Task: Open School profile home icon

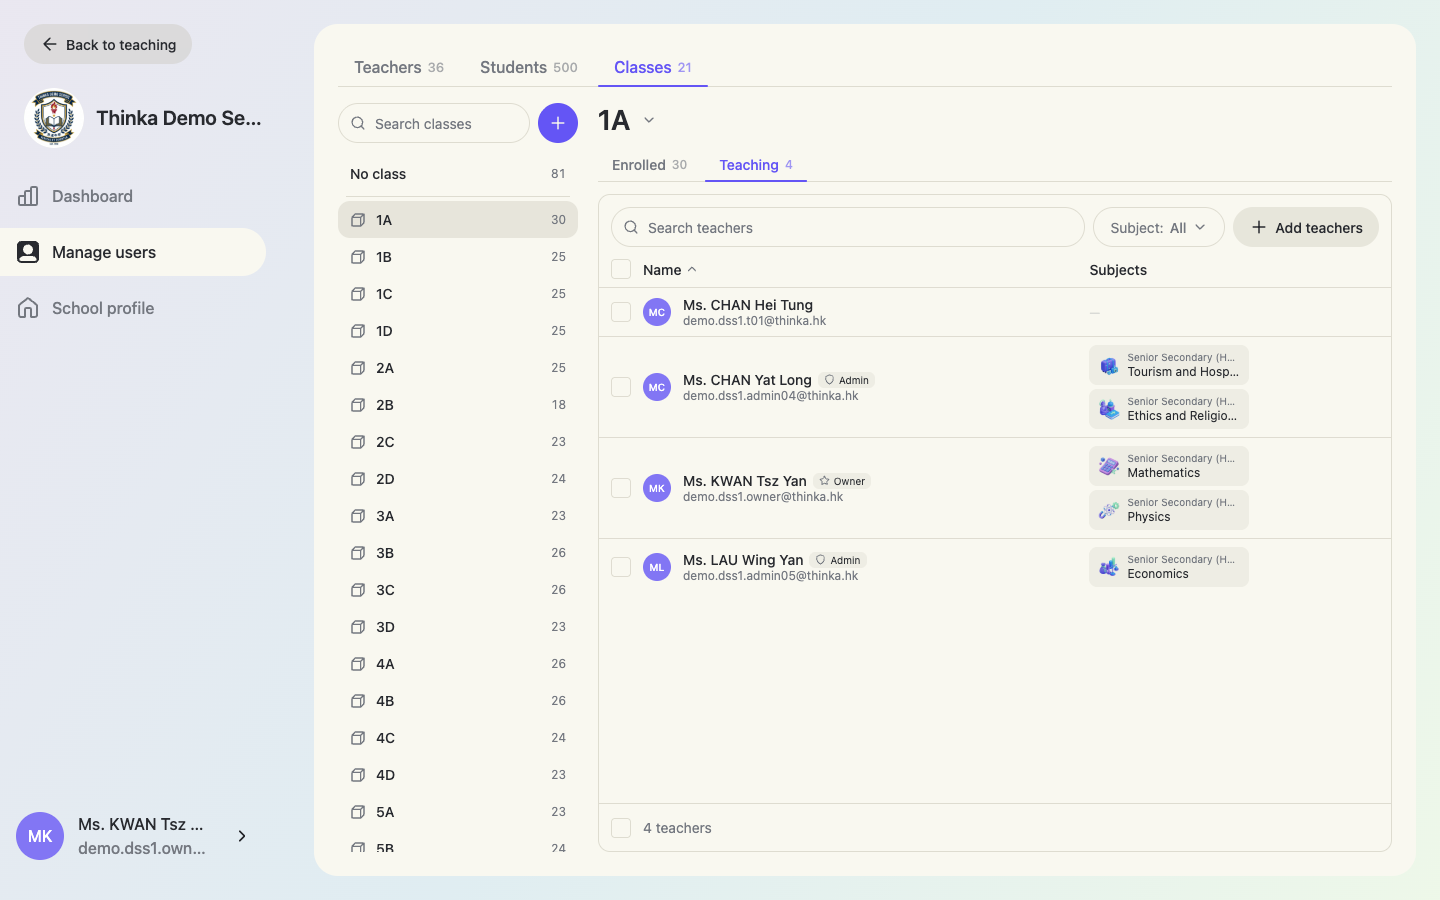Action: (x=28, y=308)
